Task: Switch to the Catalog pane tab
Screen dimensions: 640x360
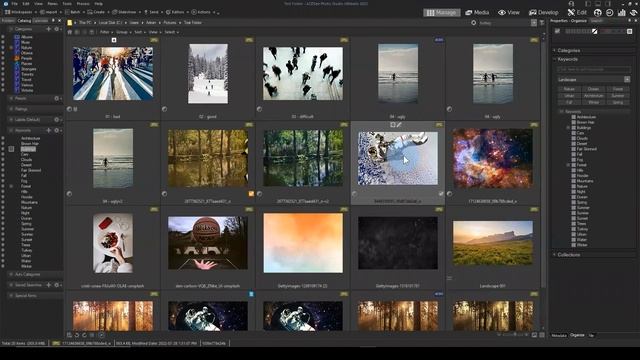Action: [x=24, y=20]
